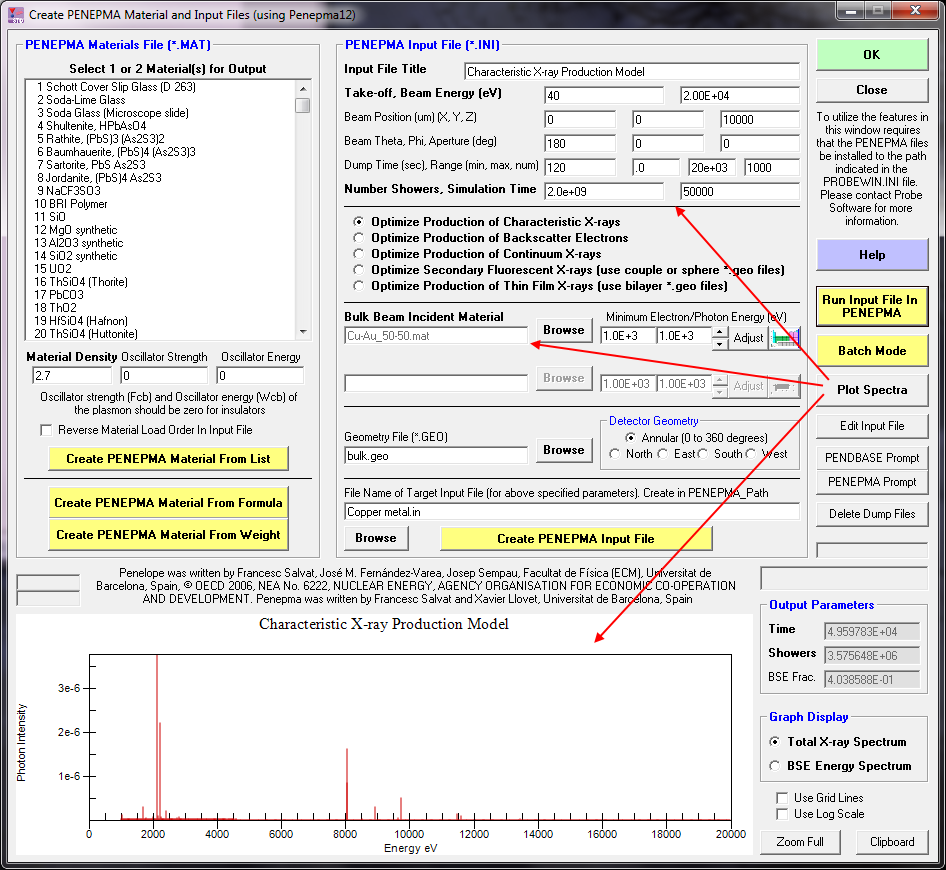Click the application icon in title bar
Screen dimensions: 946x870
16,15
